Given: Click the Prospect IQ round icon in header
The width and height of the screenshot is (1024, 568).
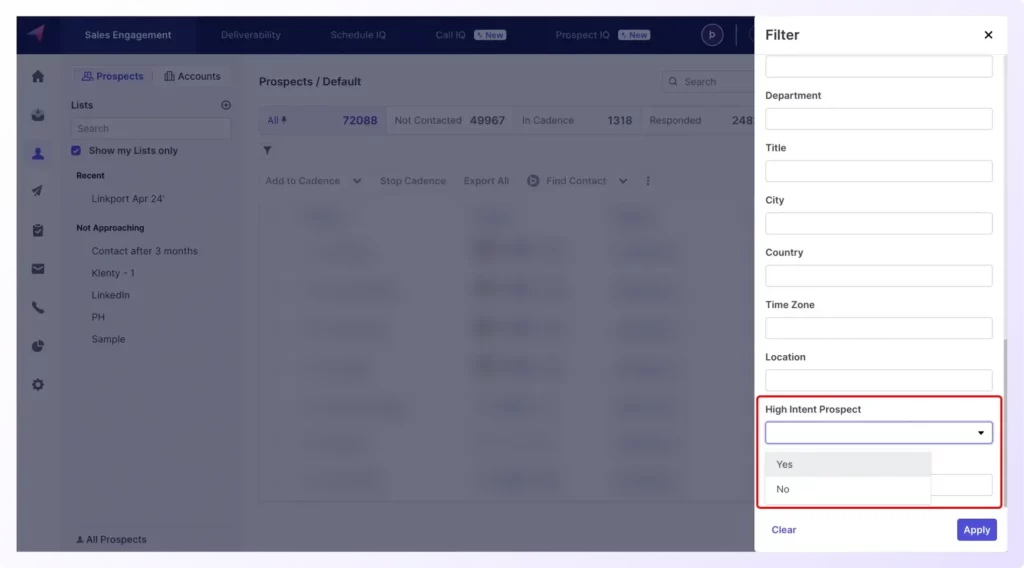Looking at the screenshot, I should (712, 35).
